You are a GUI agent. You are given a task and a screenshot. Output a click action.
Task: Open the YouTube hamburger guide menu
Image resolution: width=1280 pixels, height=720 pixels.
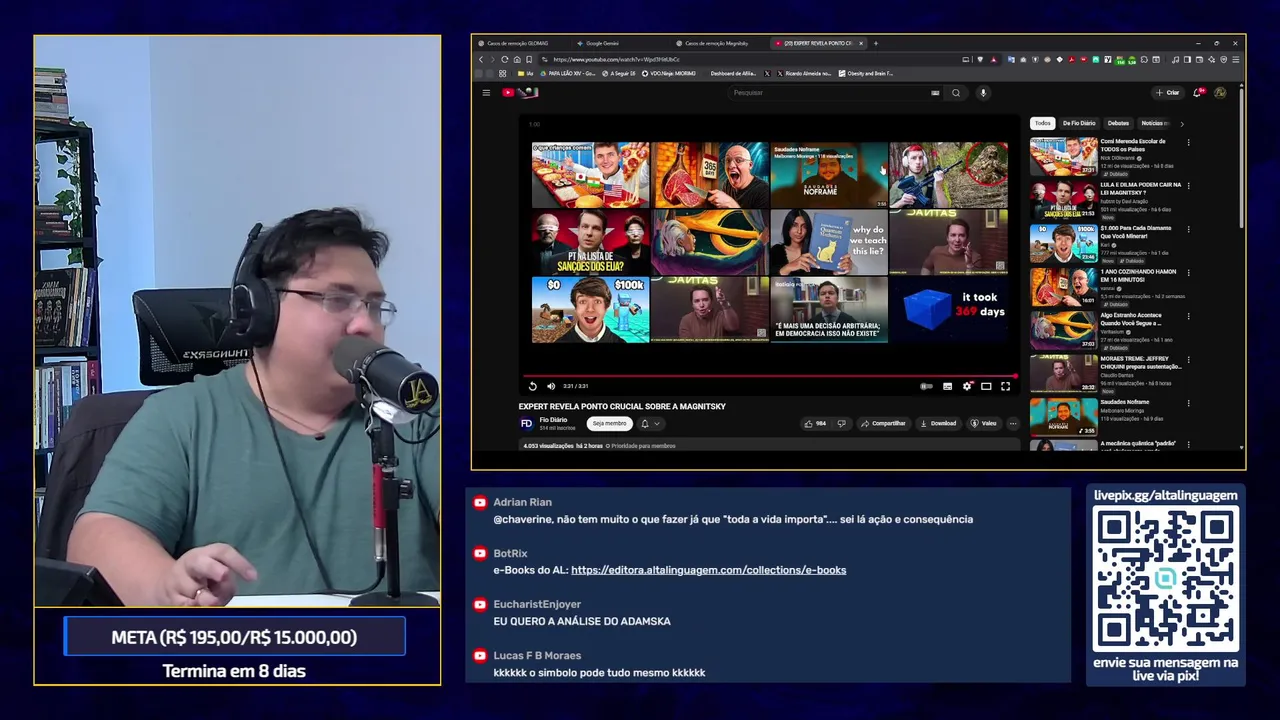(486, 93)
